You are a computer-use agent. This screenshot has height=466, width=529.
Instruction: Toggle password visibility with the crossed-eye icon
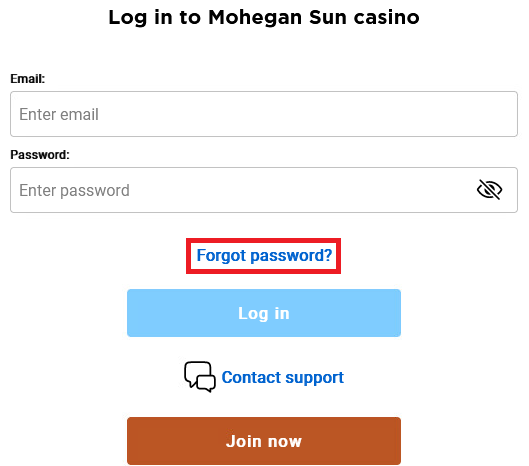[489, 190]
